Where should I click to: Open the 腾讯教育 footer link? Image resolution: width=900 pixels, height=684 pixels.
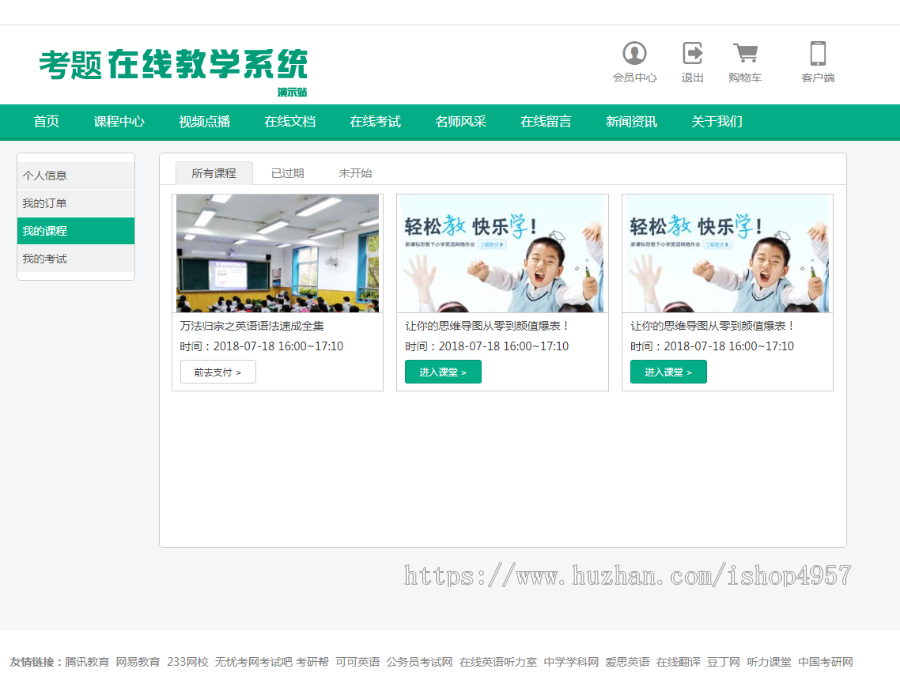point(90,661)
